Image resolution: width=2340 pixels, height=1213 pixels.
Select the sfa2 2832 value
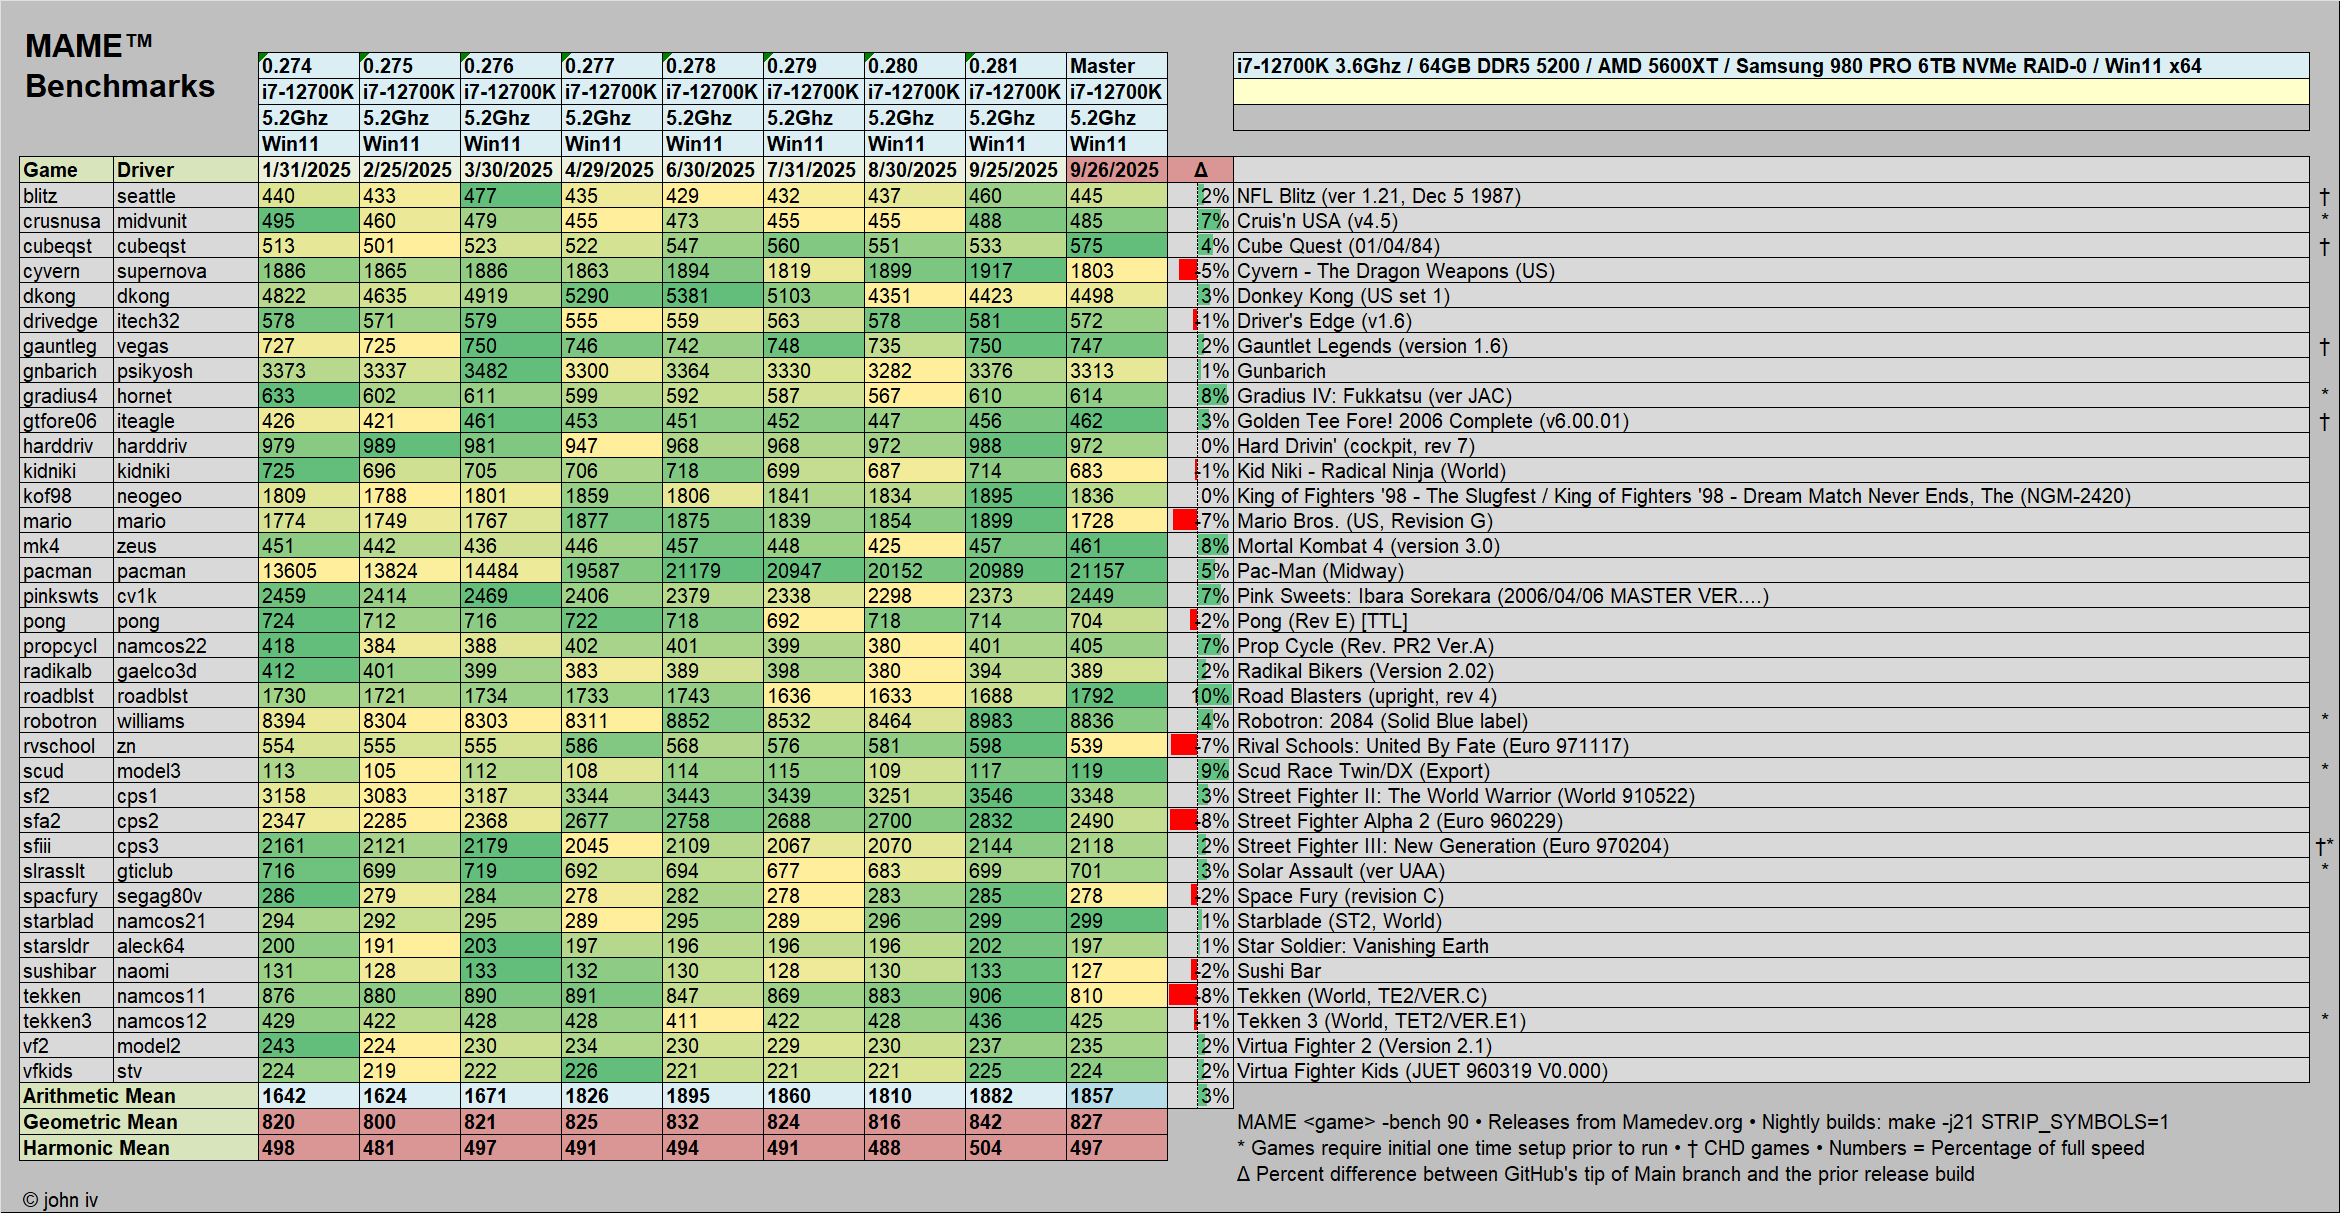coord(1015,821)
